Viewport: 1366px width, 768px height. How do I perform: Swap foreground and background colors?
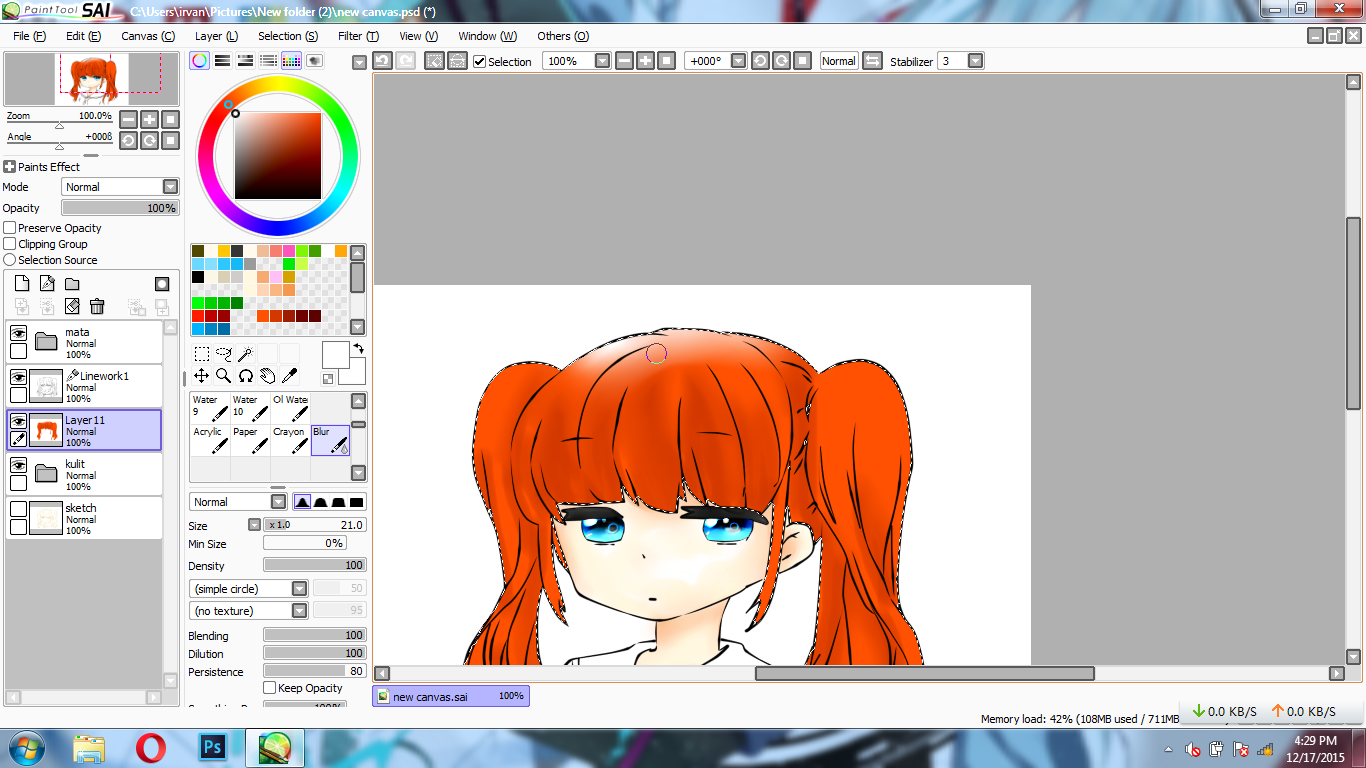(x=357, y=348)
